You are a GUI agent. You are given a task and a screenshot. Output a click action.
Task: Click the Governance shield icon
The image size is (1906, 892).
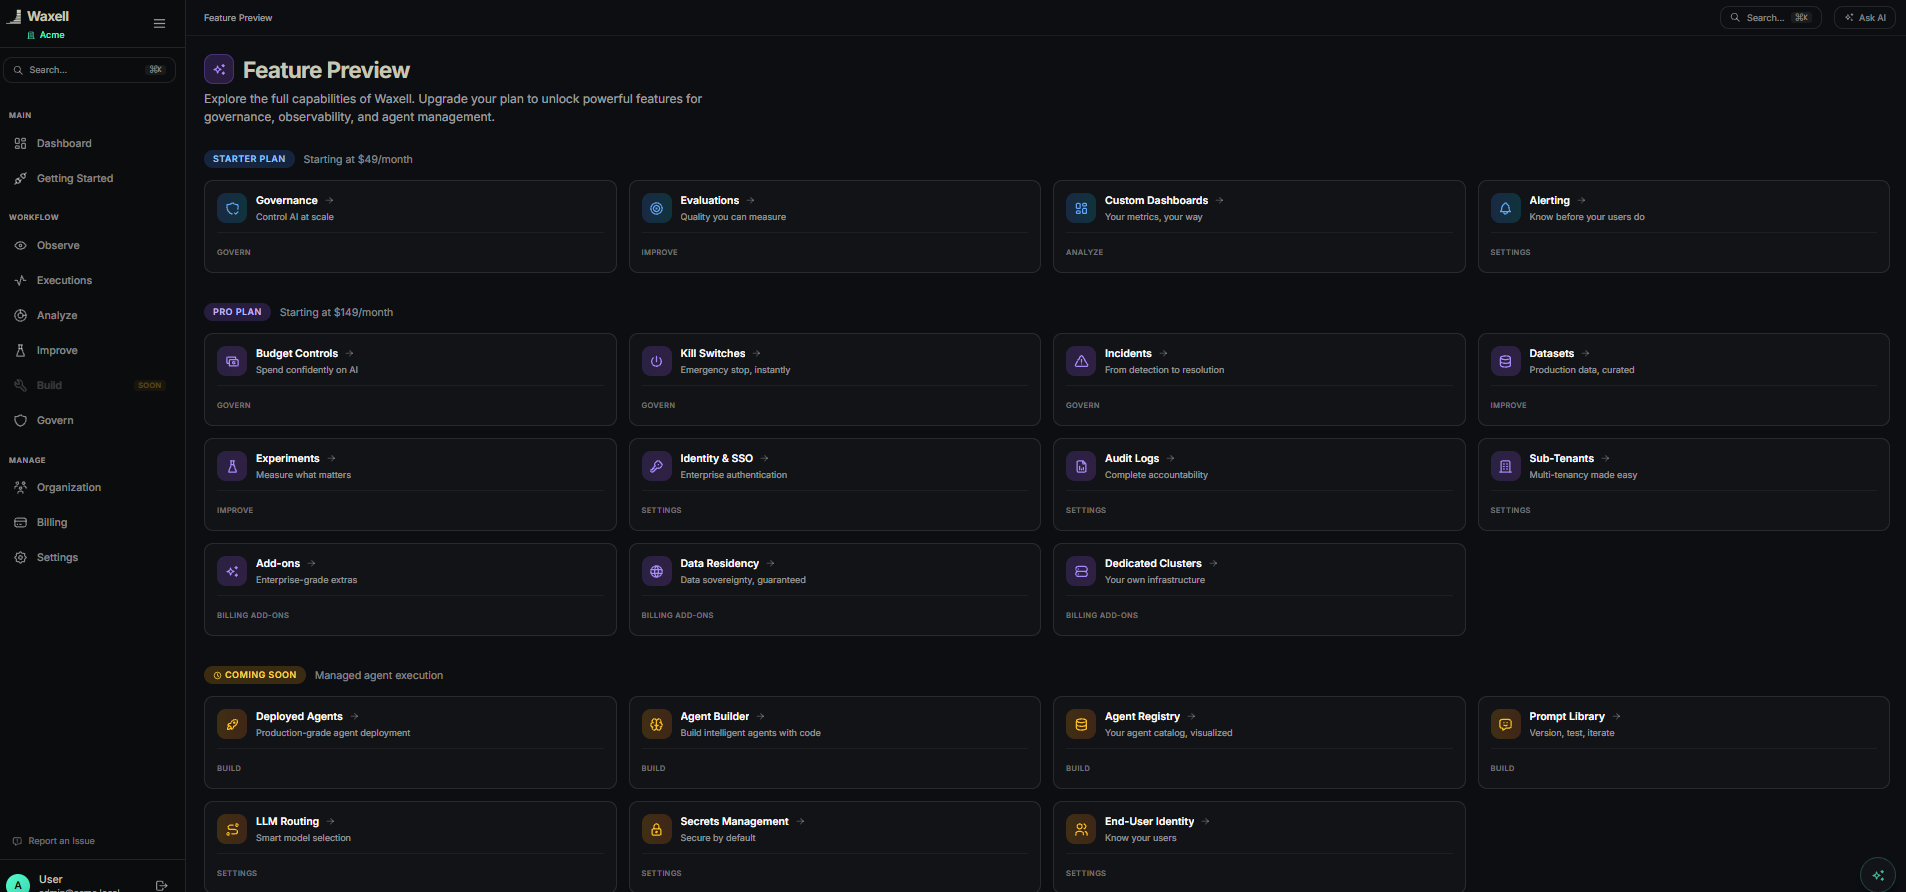tap(232, 208)
